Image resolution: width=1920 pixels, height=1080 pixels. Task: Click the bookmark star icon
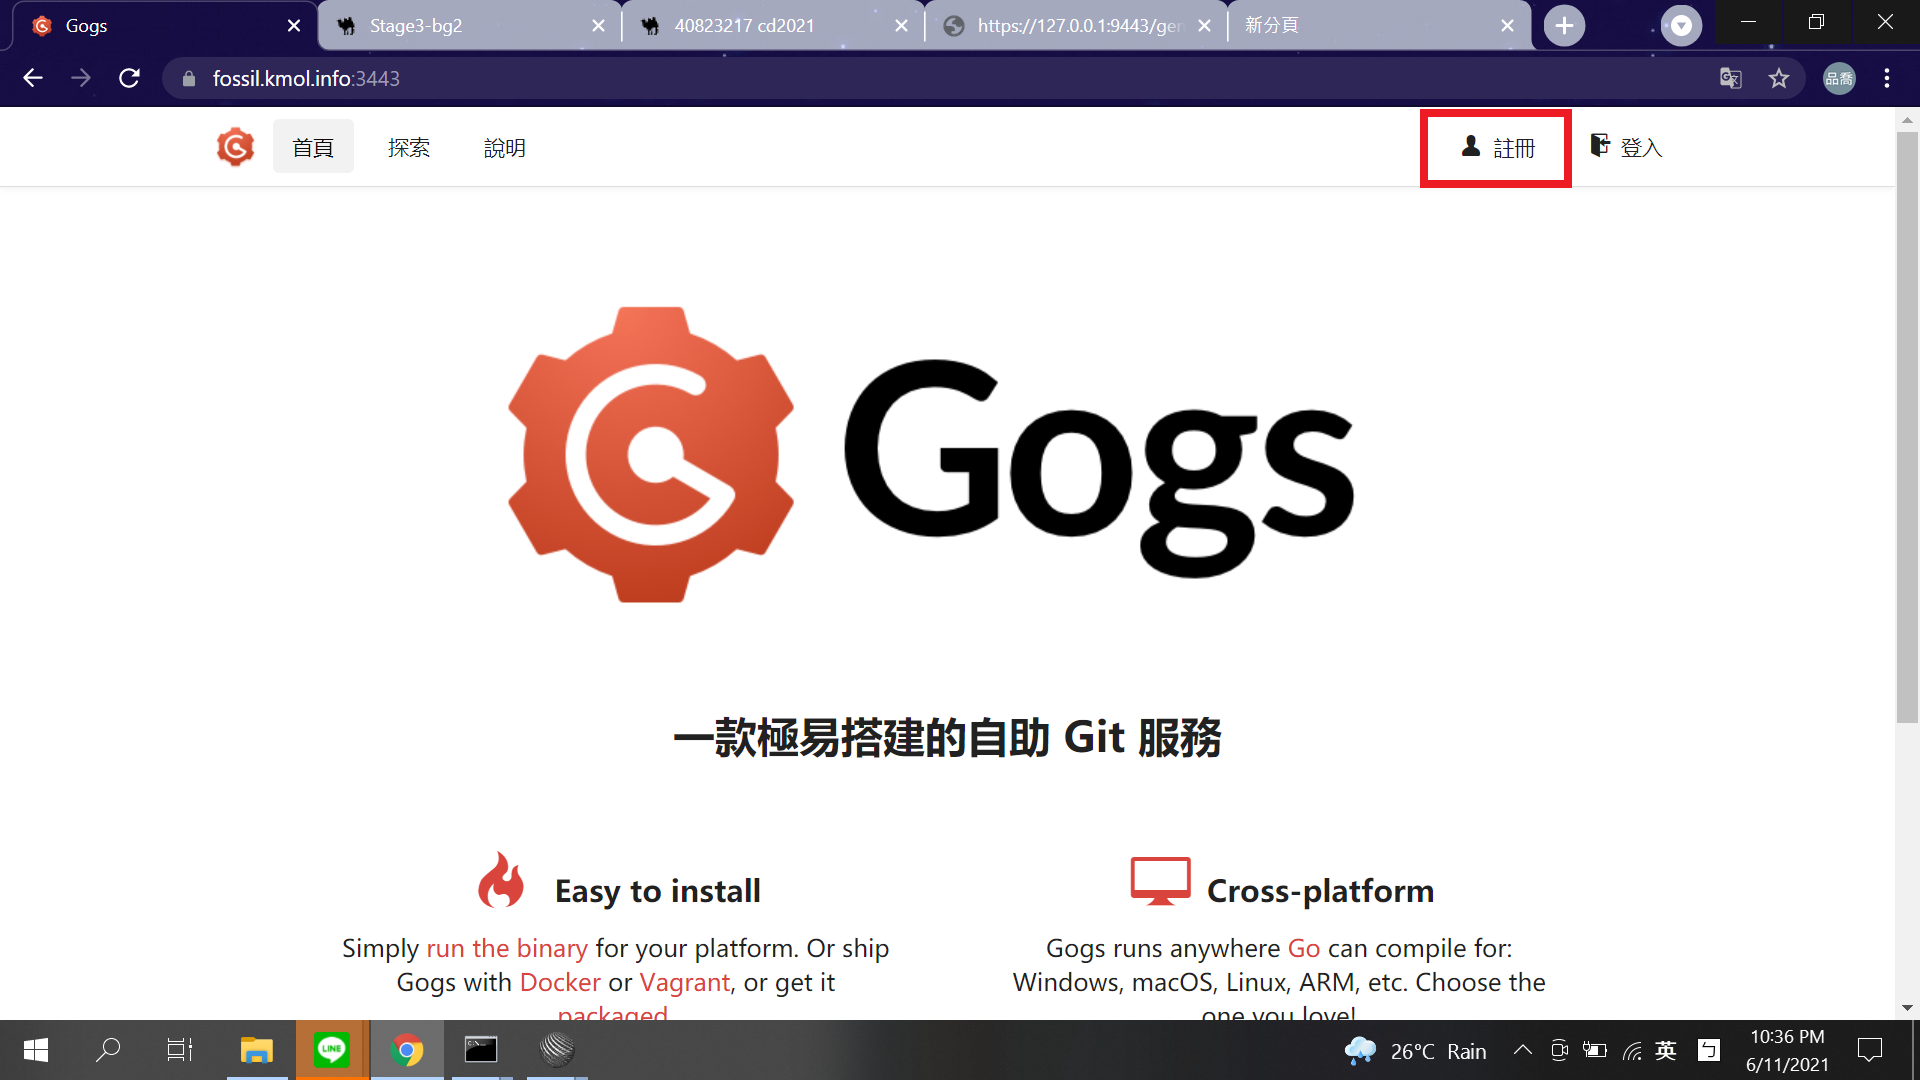coord(1778,78)
